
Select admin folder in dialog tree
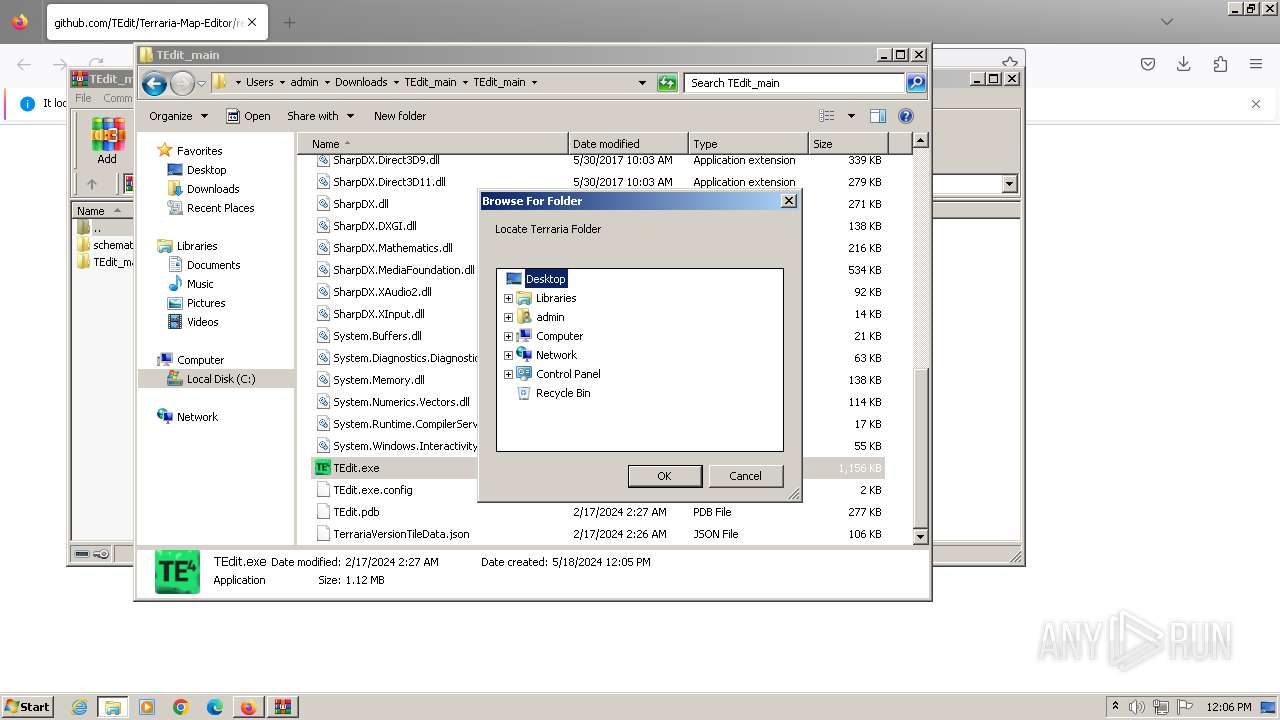point(550,317)
